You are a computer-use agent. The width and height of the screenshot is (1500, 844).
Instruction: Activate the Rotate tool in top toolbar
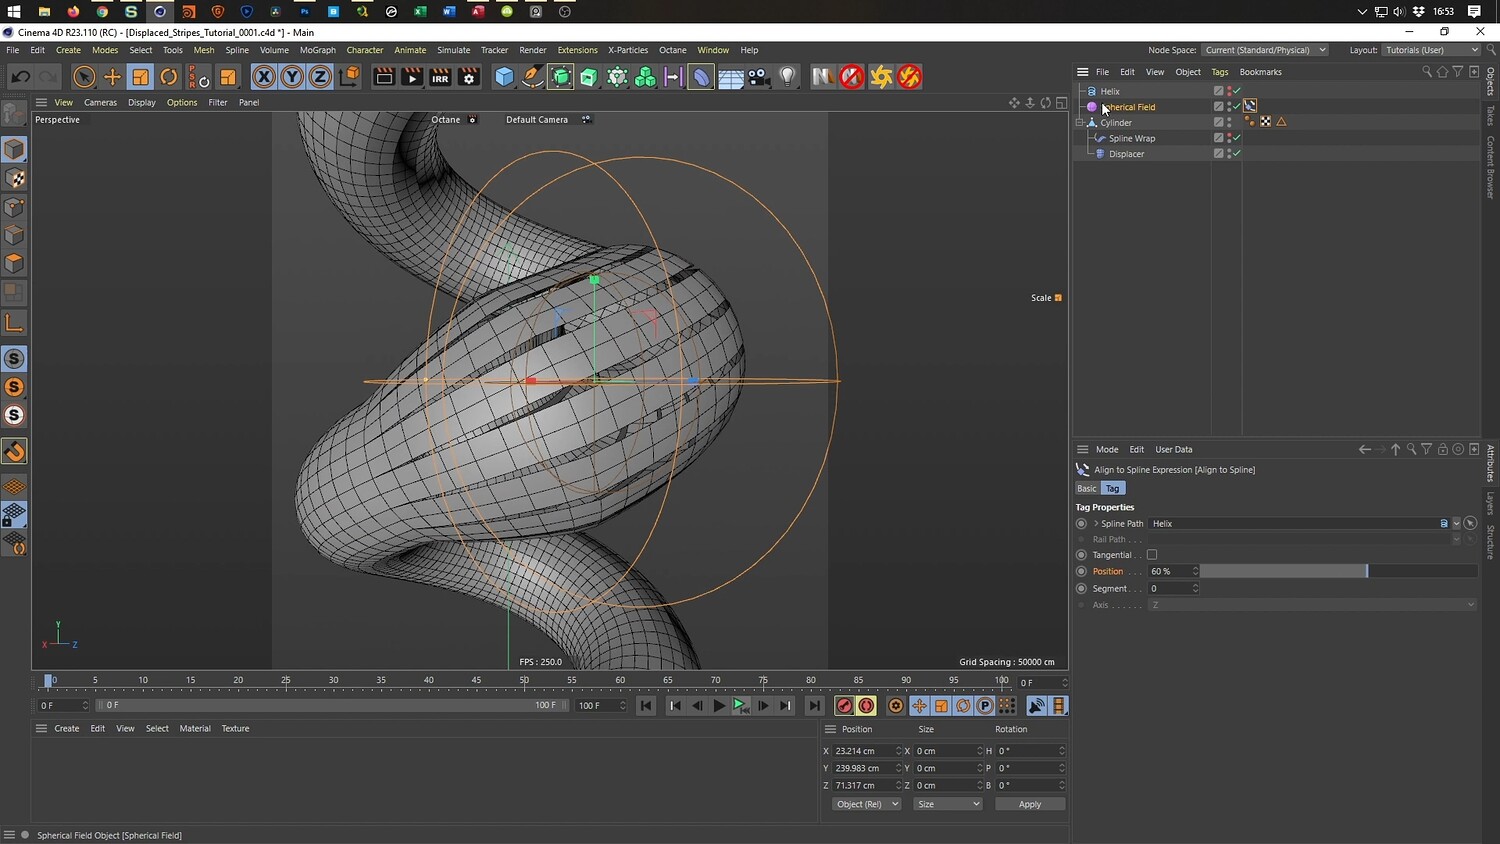click(169, 77)
